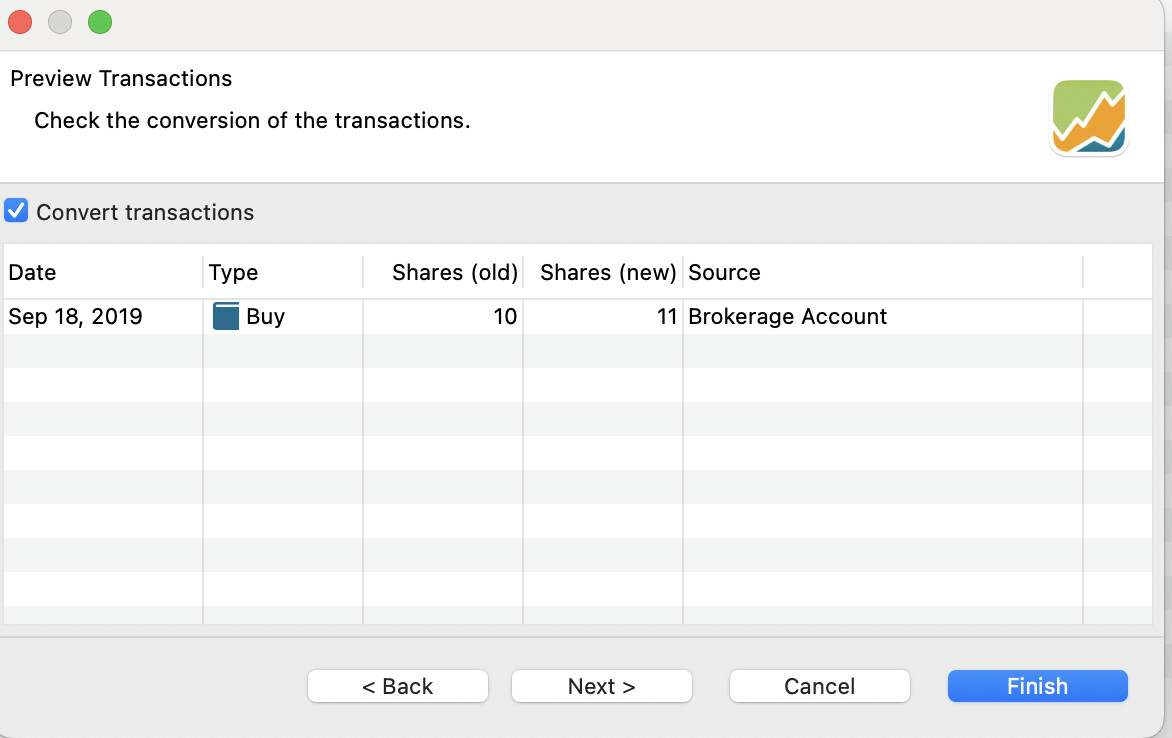Click the blue Buy transaction icon
Image resolution: width=1172 pixels, height=738 pixels.
pyautogui.click(x=226, y=317)
